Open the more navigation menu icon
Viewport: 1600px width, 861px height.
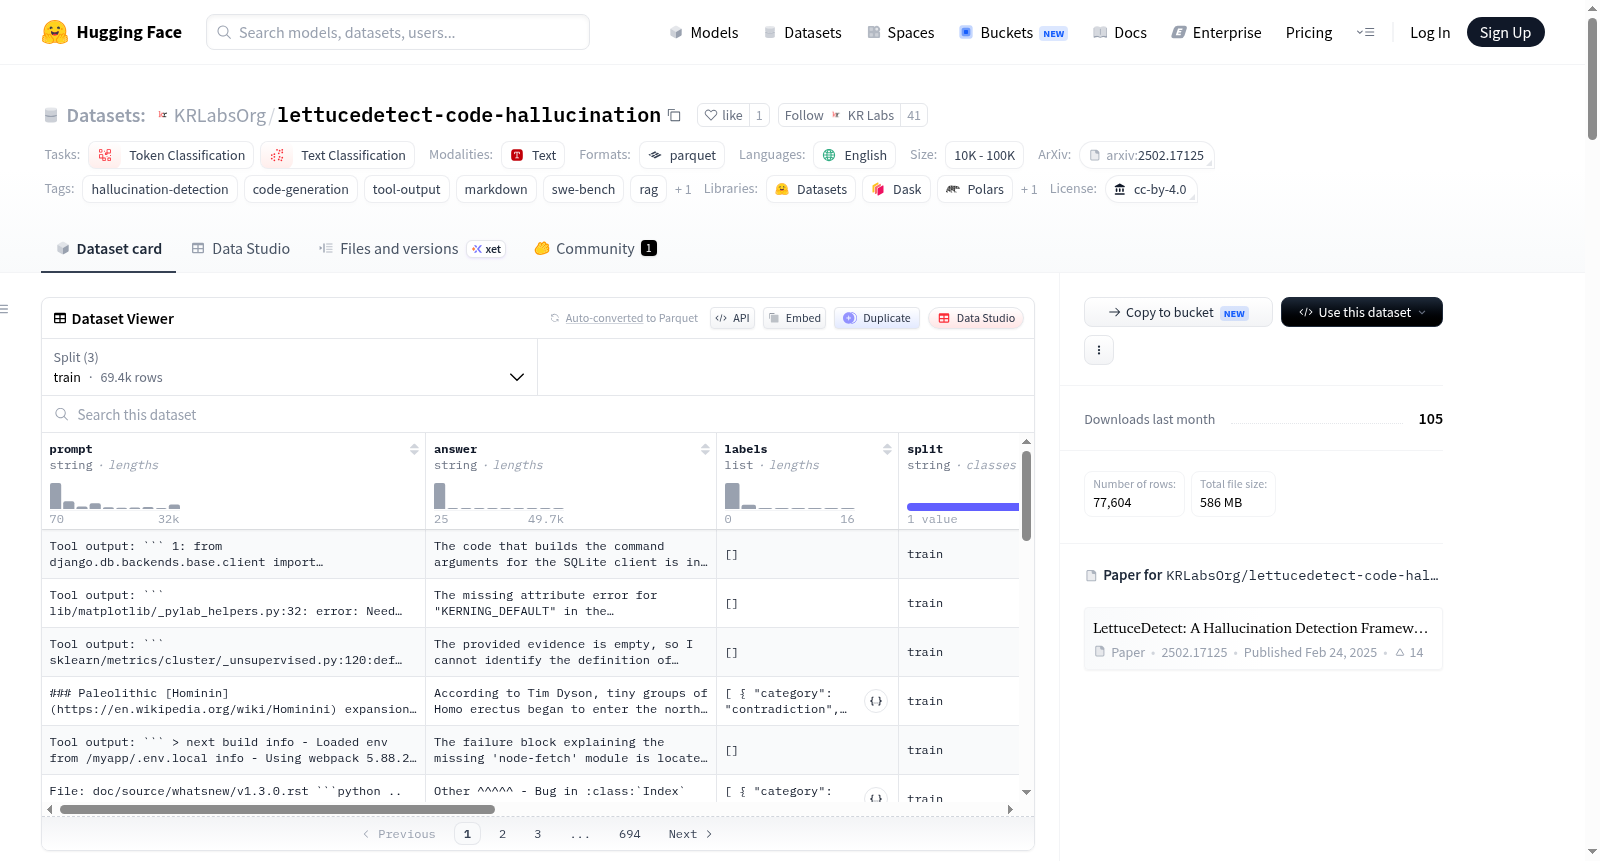[1365, 32]
